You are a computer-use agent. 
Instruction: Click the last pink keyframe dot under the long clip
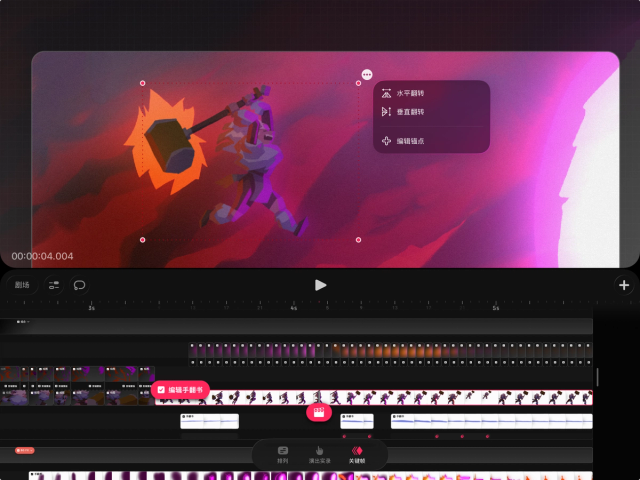coord(487,436)
